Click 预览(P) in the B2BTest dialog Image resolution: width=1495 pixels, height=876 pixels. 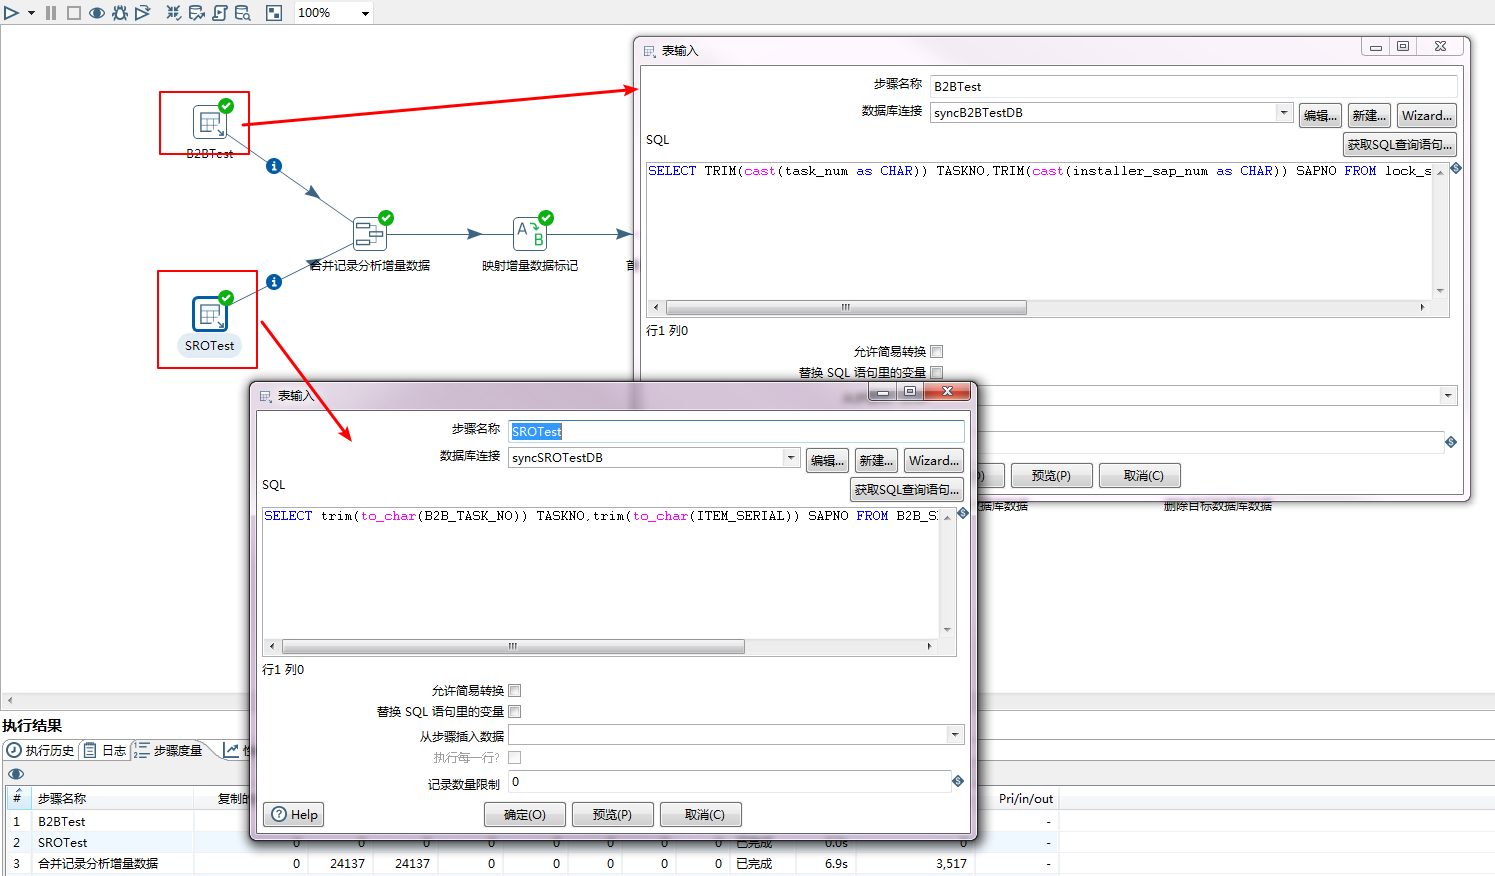coord(1051,475)
